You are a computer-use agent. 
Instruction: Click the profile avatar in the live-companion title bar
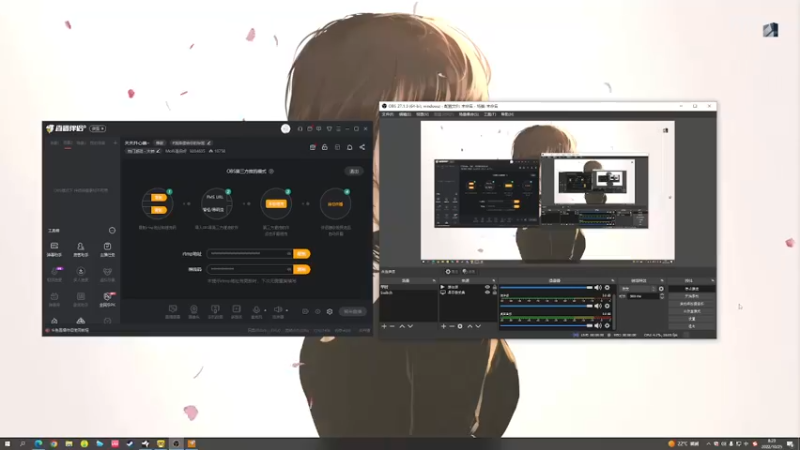[x=286, y=129]
